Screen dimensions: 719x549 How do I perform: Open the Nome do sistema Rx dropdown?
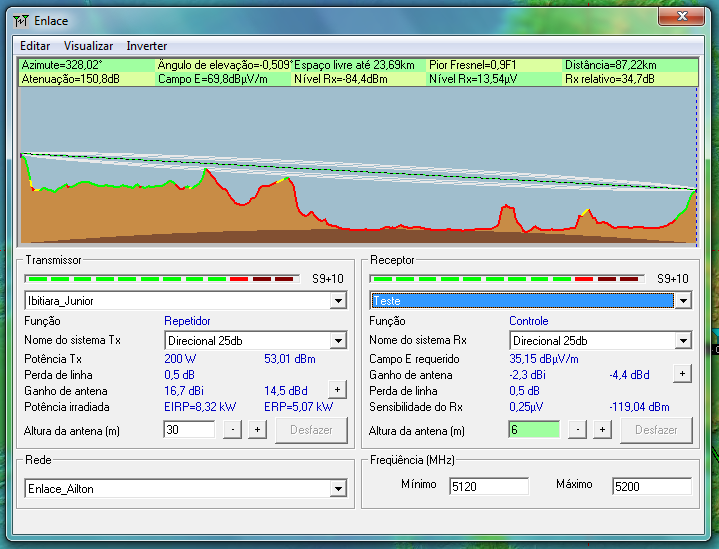tap(683, 341)
